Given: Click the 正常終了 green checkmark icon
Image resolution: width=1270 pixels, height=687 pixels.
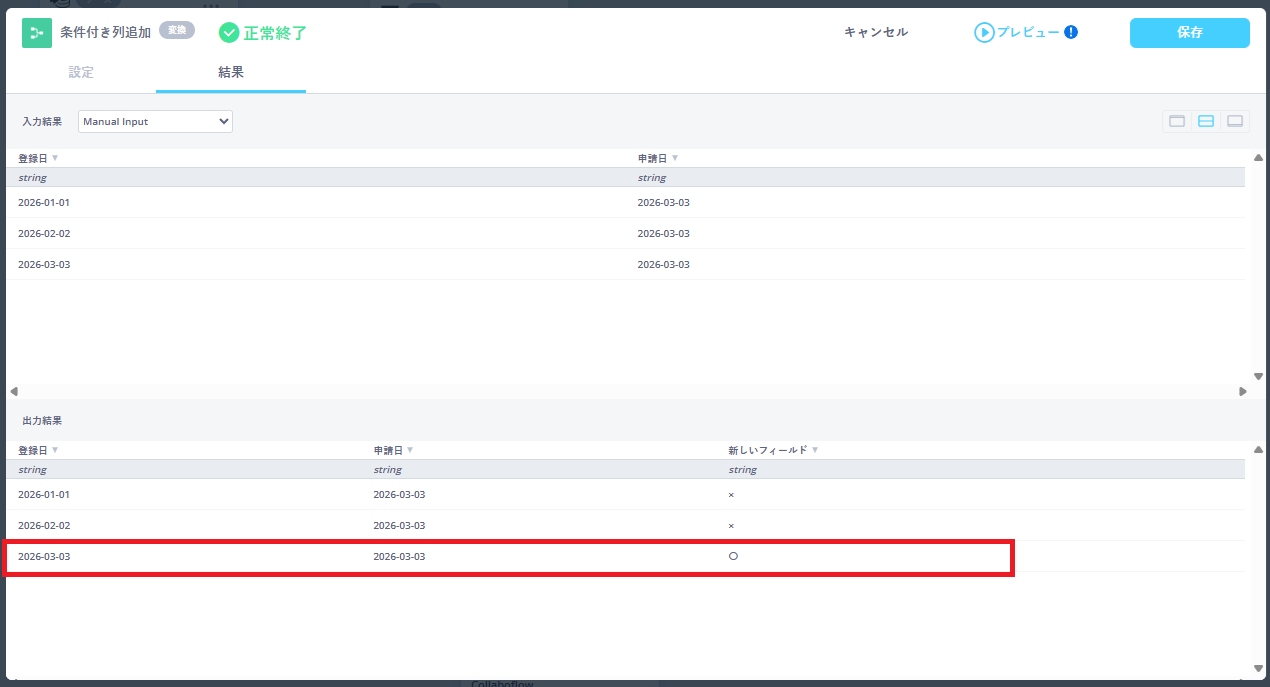Looking at the screenshot, I should [x=229, y=33].
